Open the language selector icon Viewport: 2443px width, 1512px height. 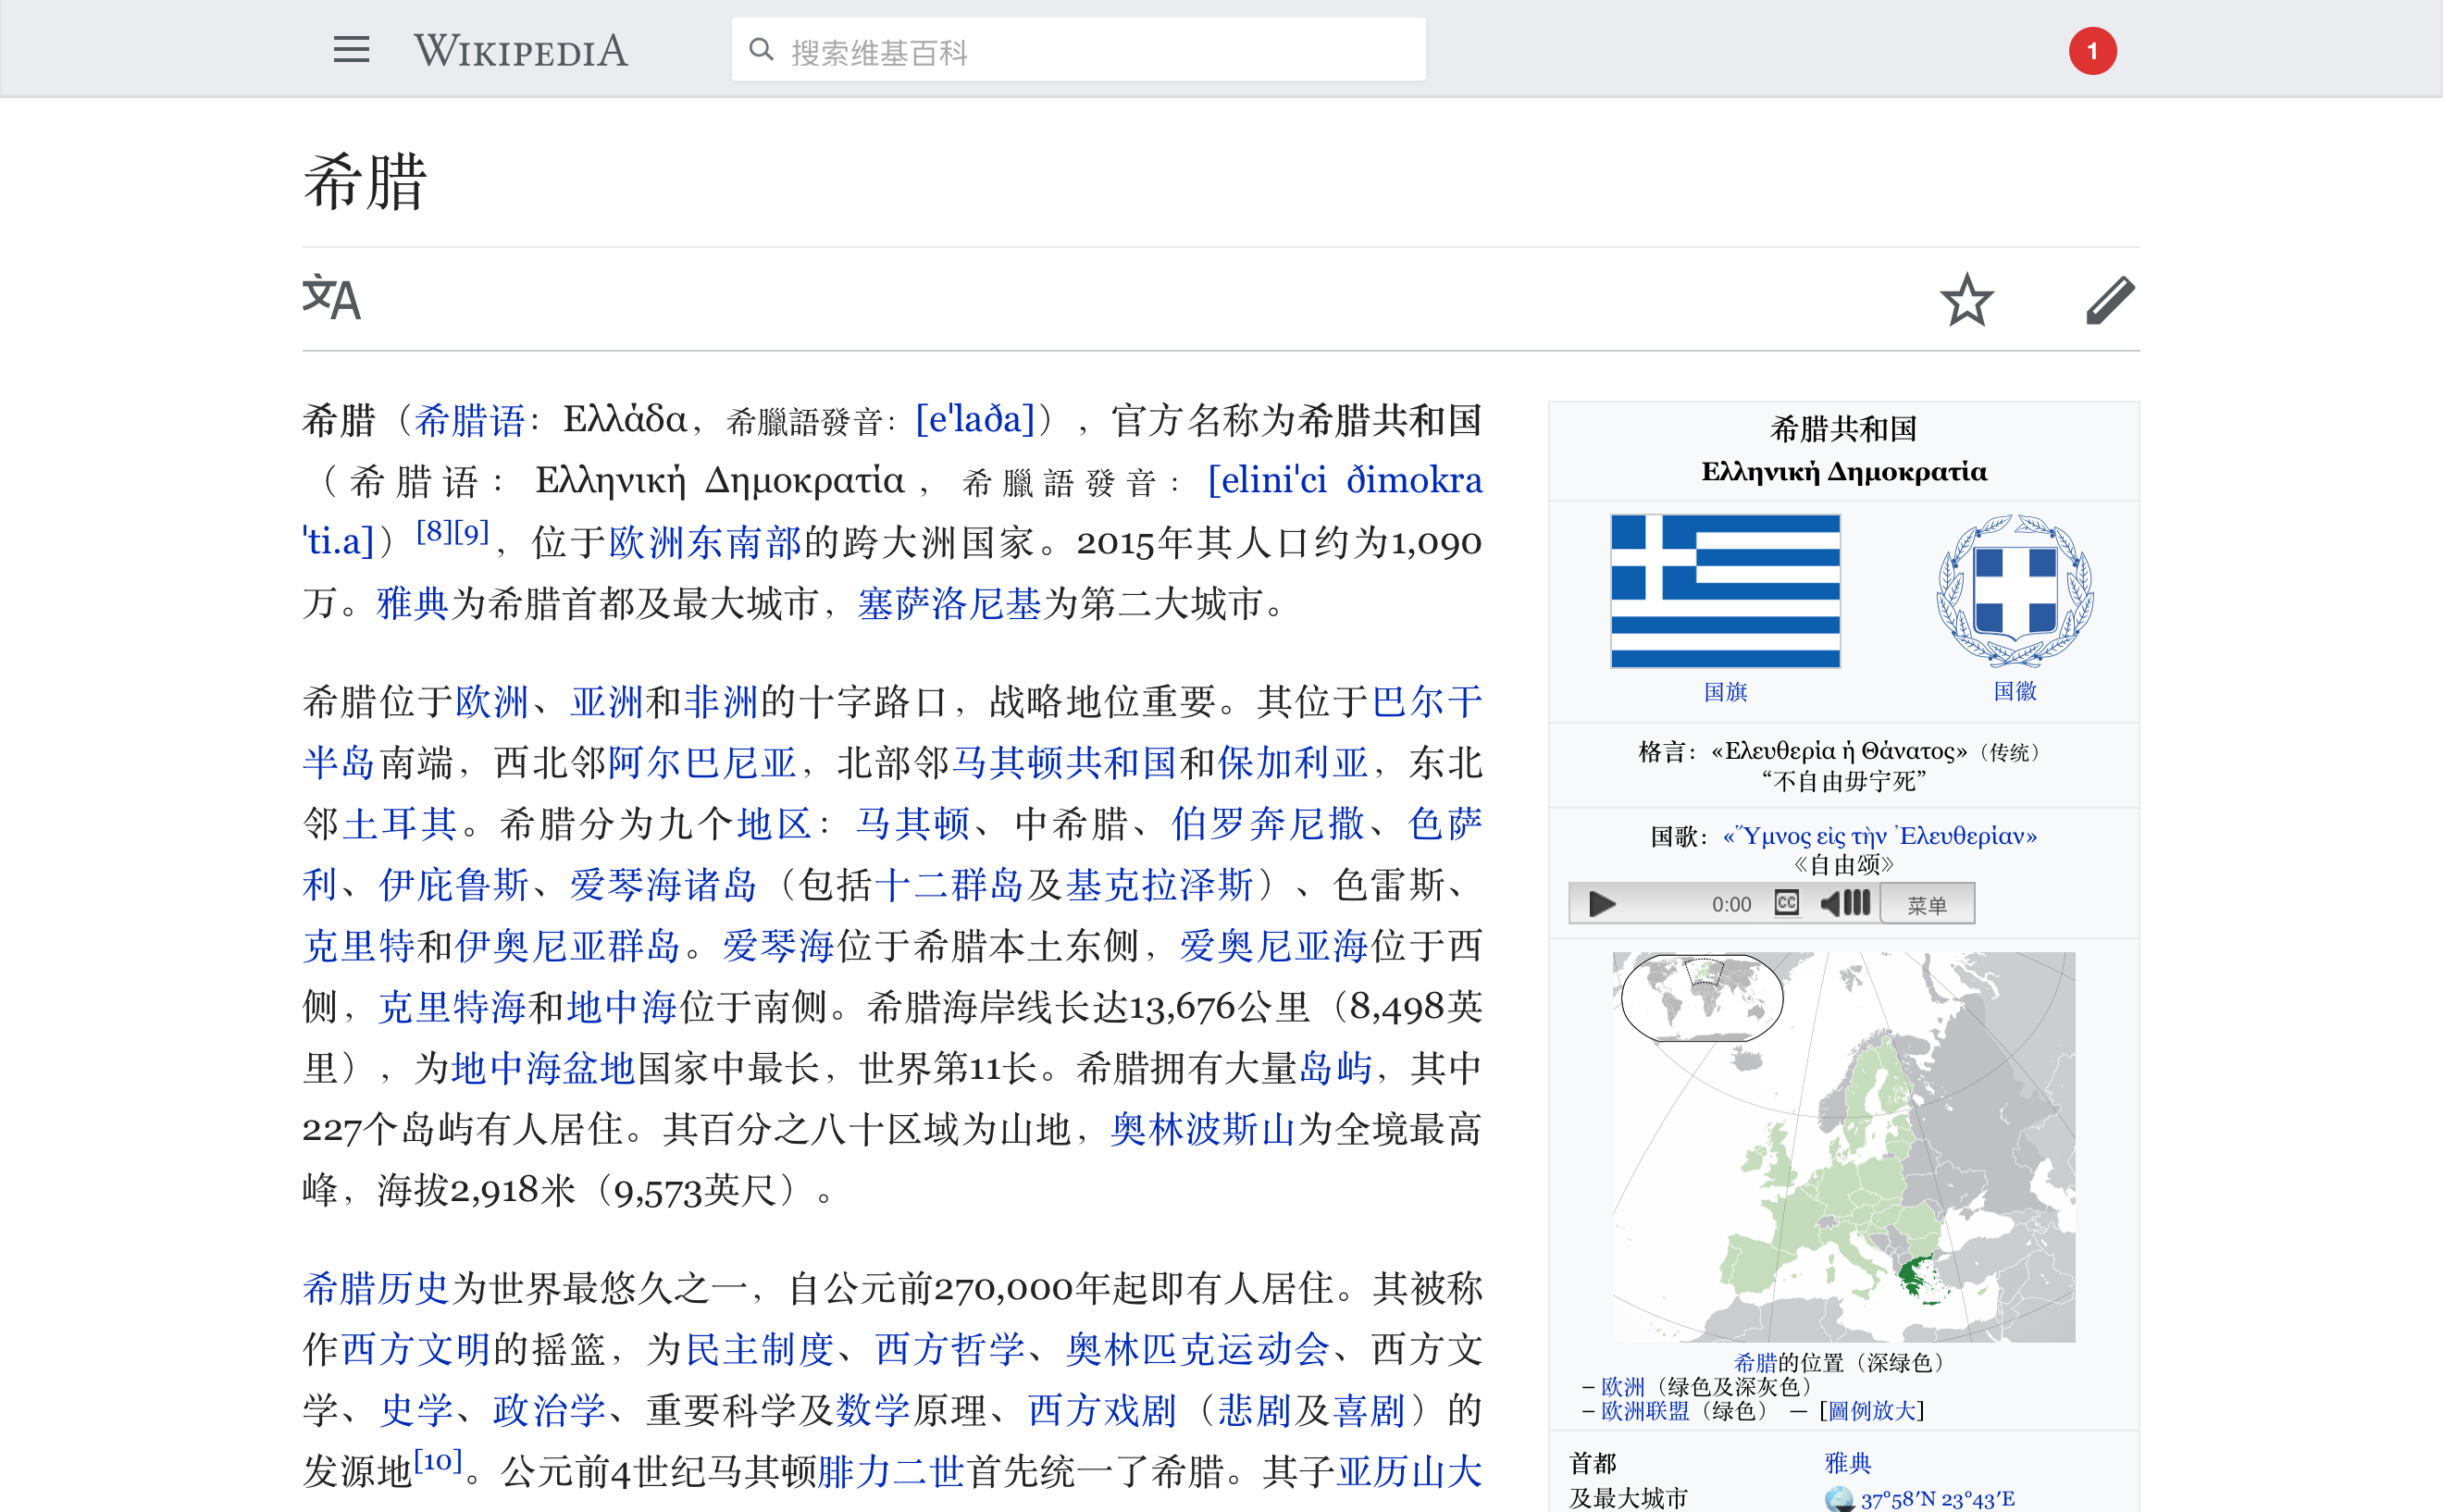point(331,298)
